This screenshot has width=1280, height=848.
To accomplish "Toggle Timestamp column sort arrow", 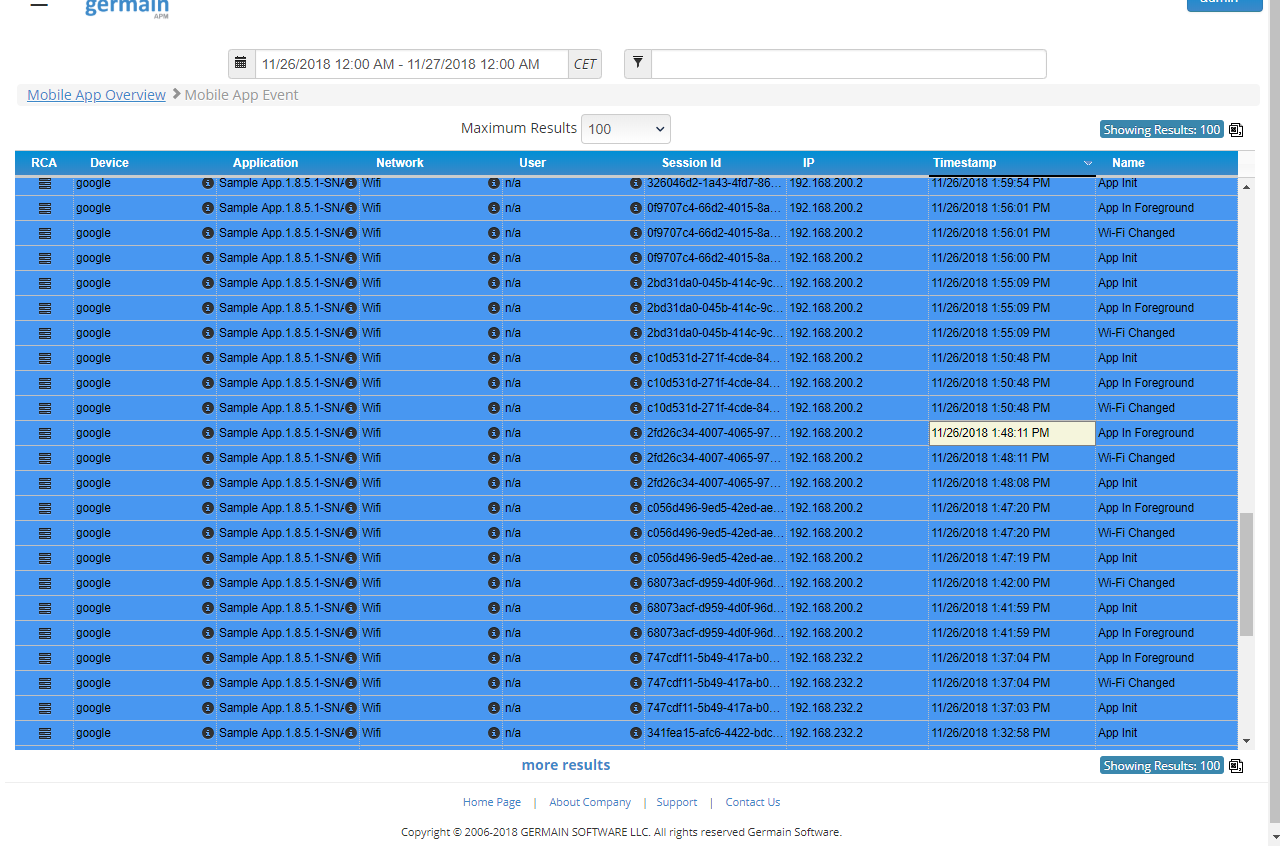I will coord(1087,163).
